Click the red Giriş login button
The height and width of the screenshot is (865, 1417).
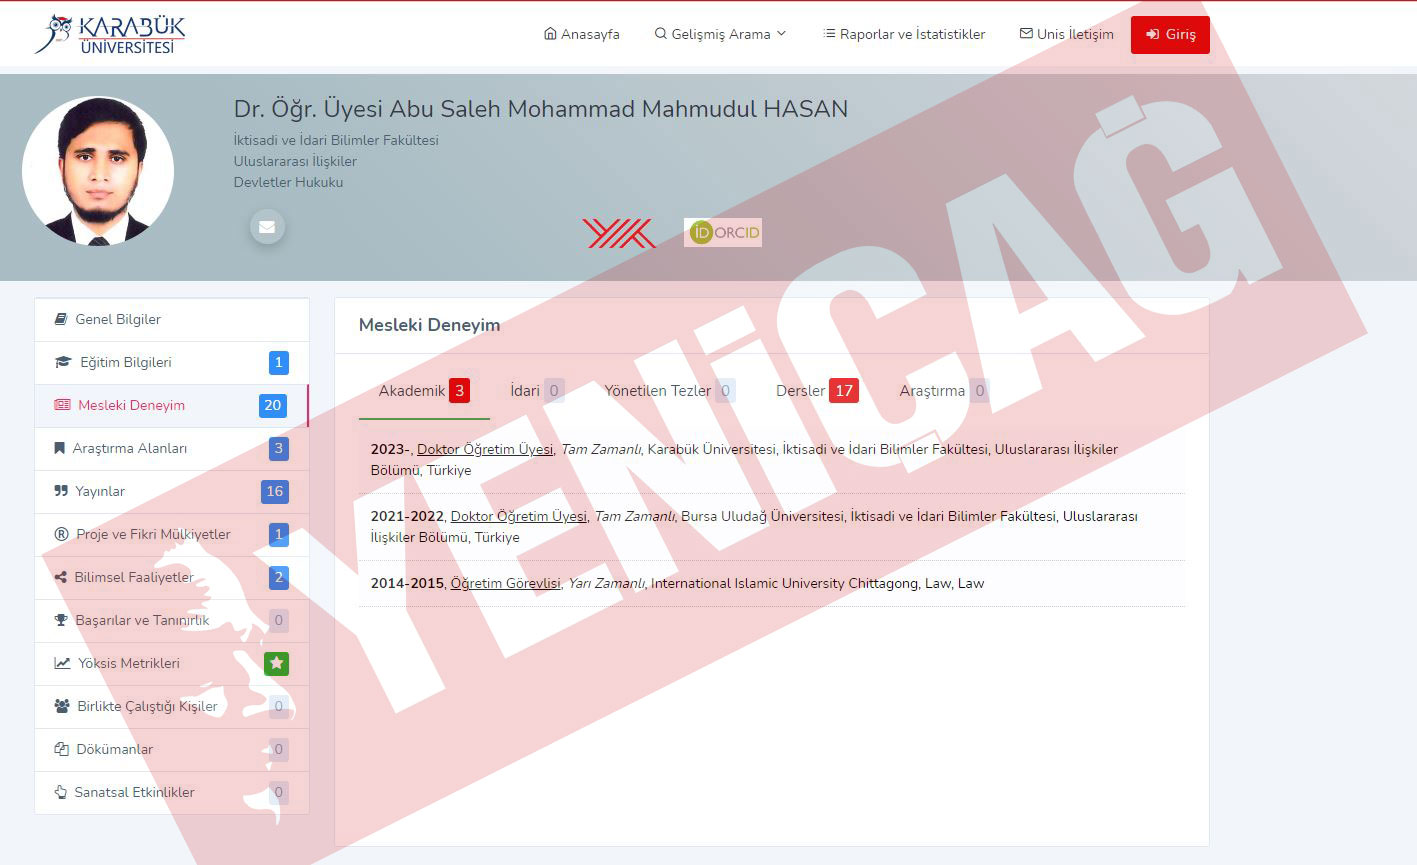(1170, 34)
